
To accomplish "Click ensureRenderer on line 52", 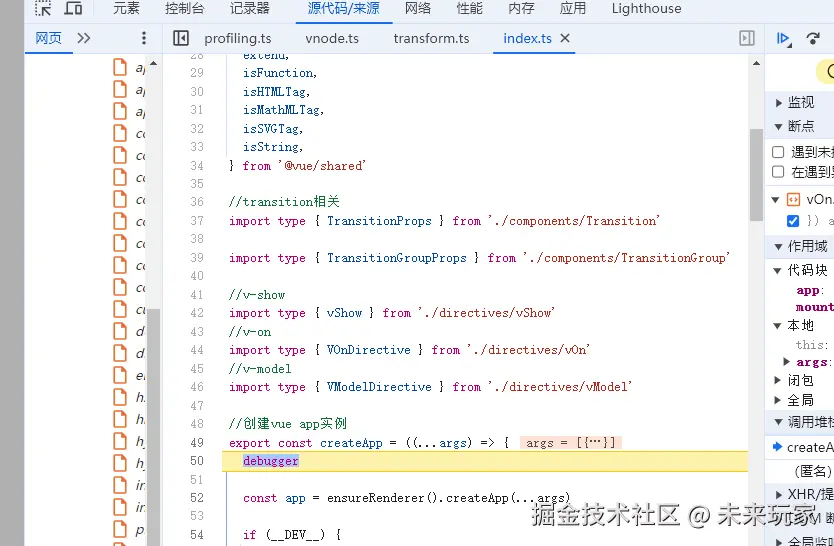I will 376,498.
